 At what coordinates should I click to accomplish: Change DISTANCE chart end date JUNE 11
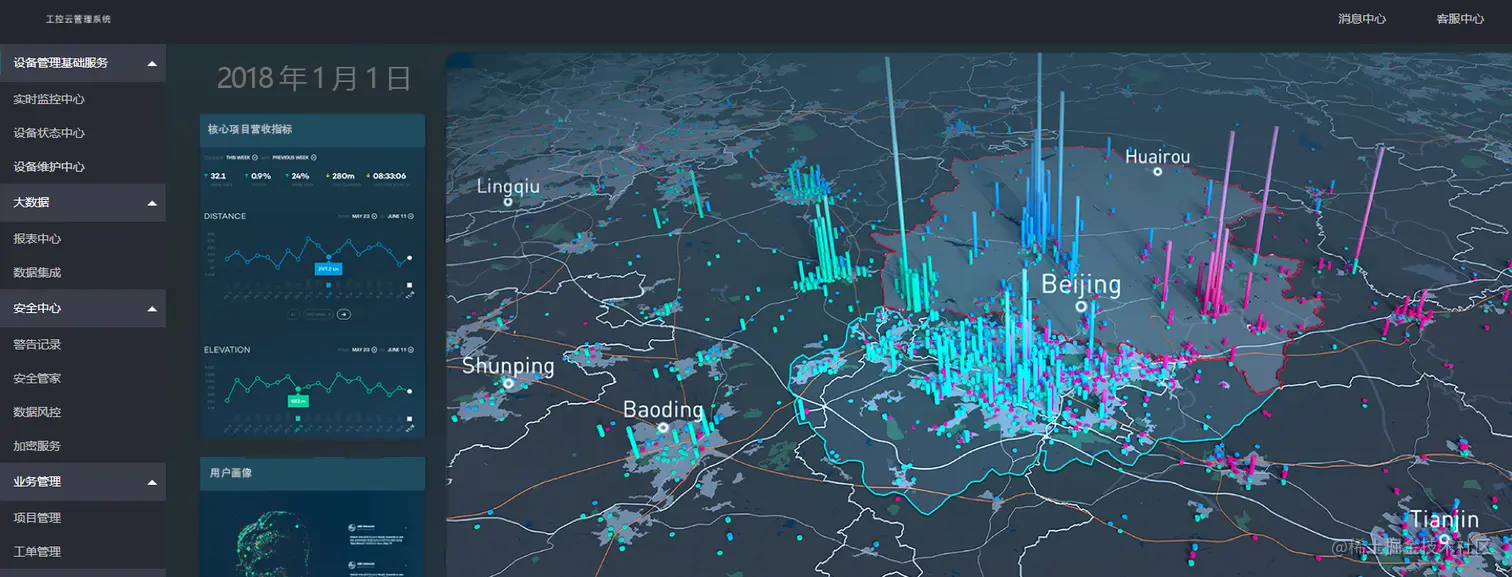400,216
